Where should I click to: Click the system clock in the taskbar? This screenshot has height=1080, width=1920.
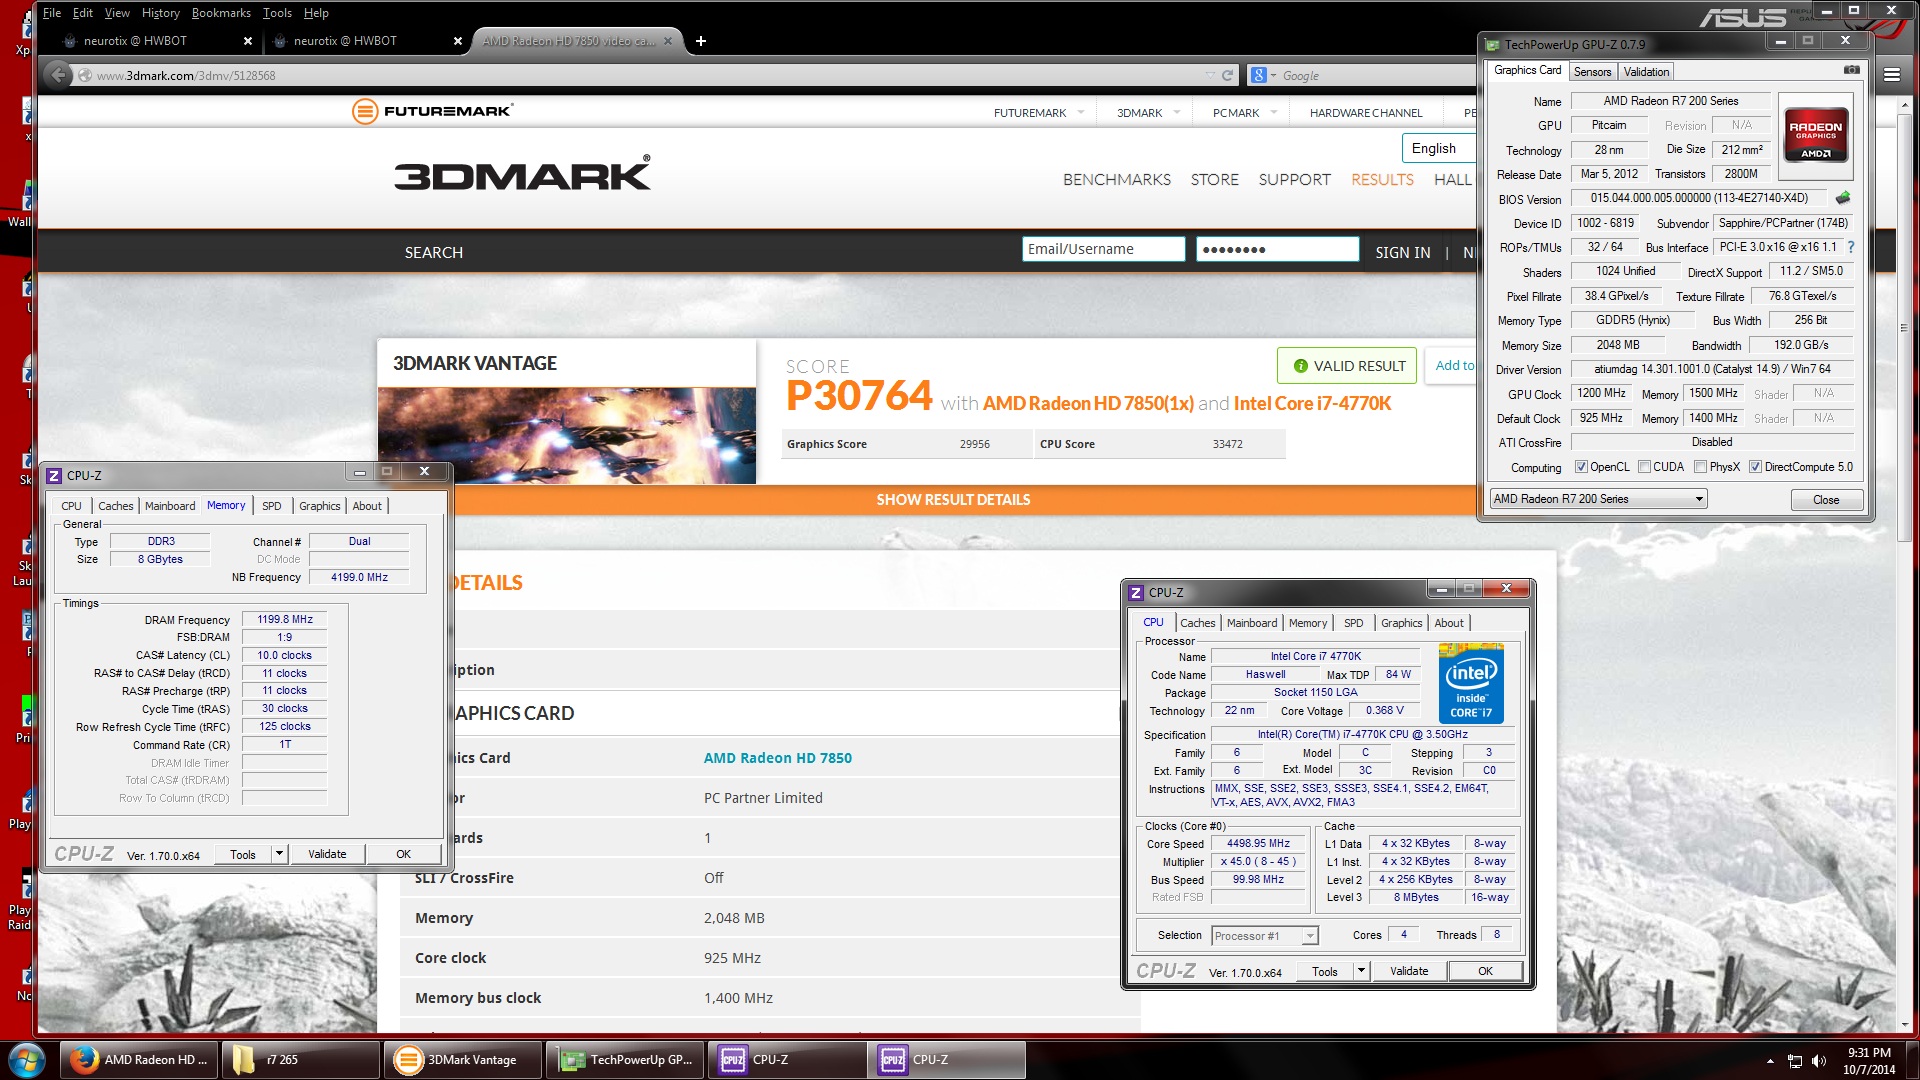click(1868, 1061)
